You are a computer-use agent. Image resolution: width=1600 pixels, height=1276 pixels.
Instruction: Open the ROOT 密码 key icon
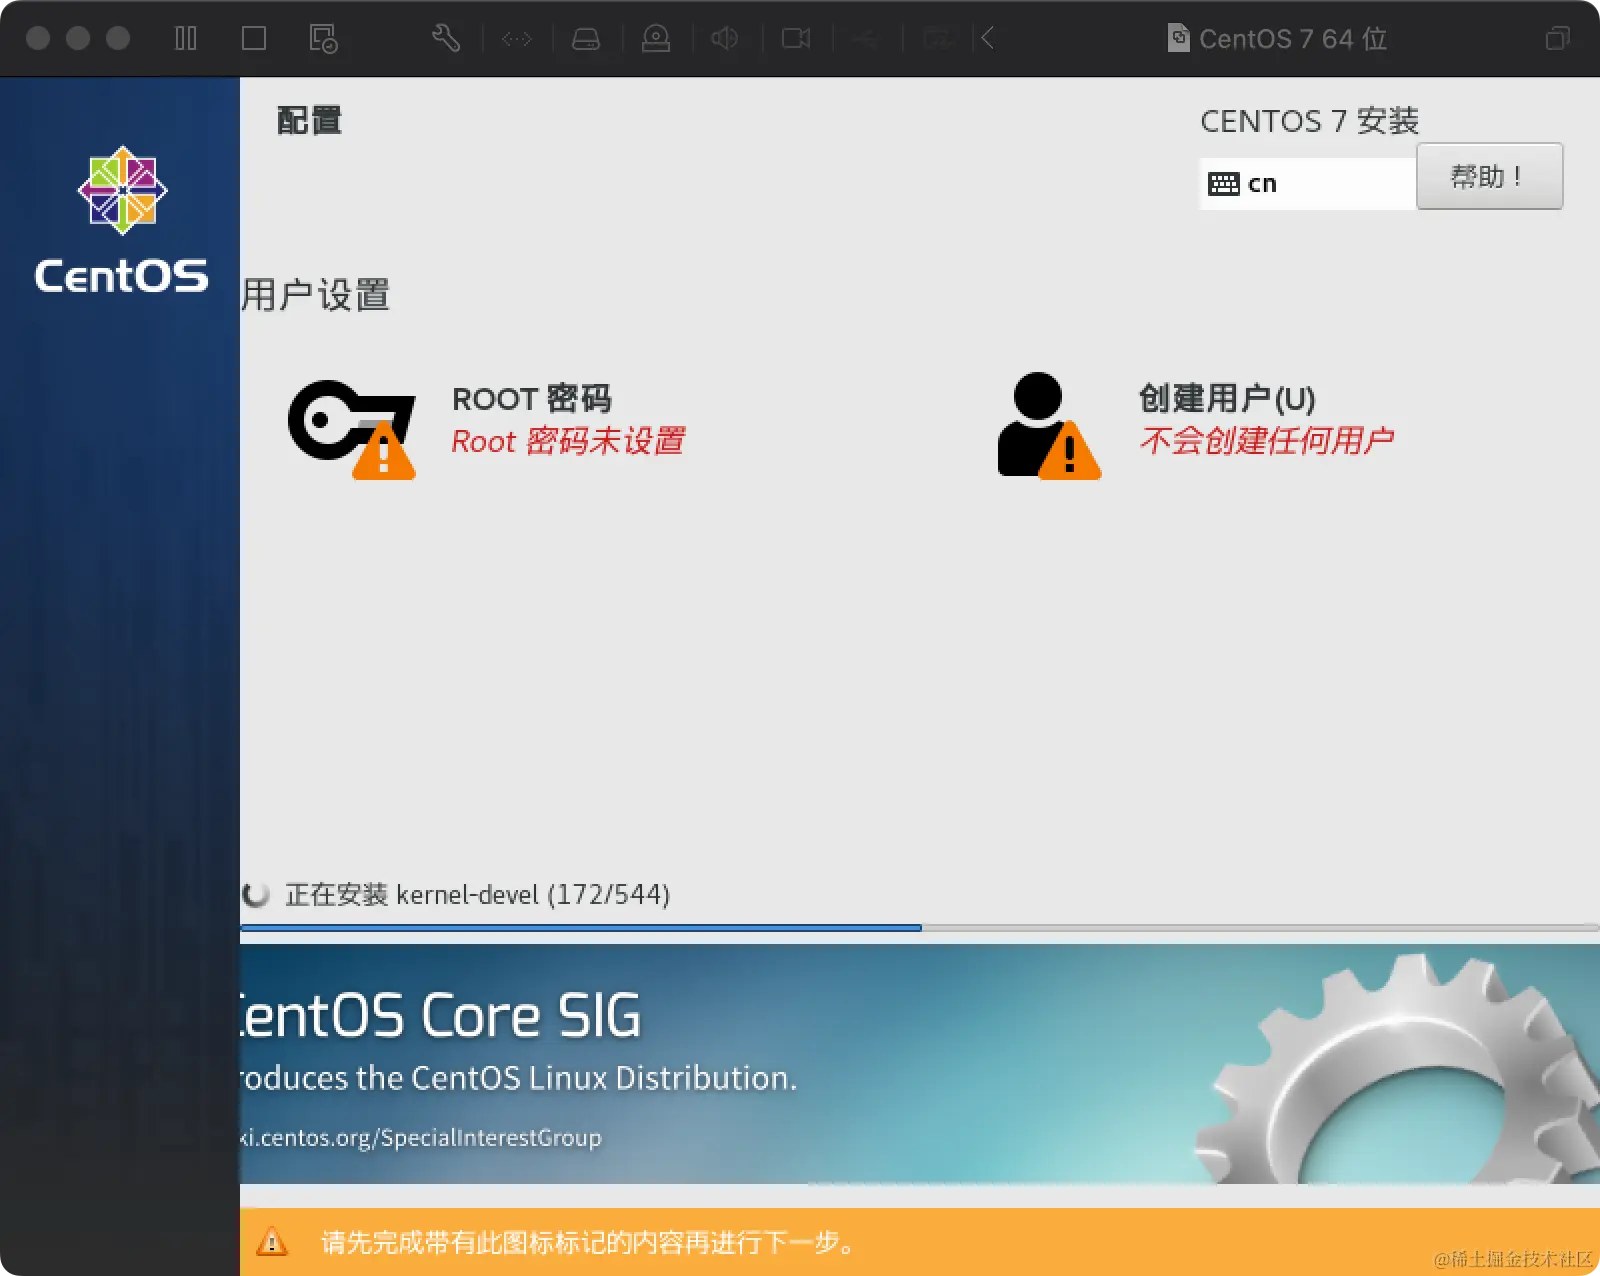click(x=352, y=429)
